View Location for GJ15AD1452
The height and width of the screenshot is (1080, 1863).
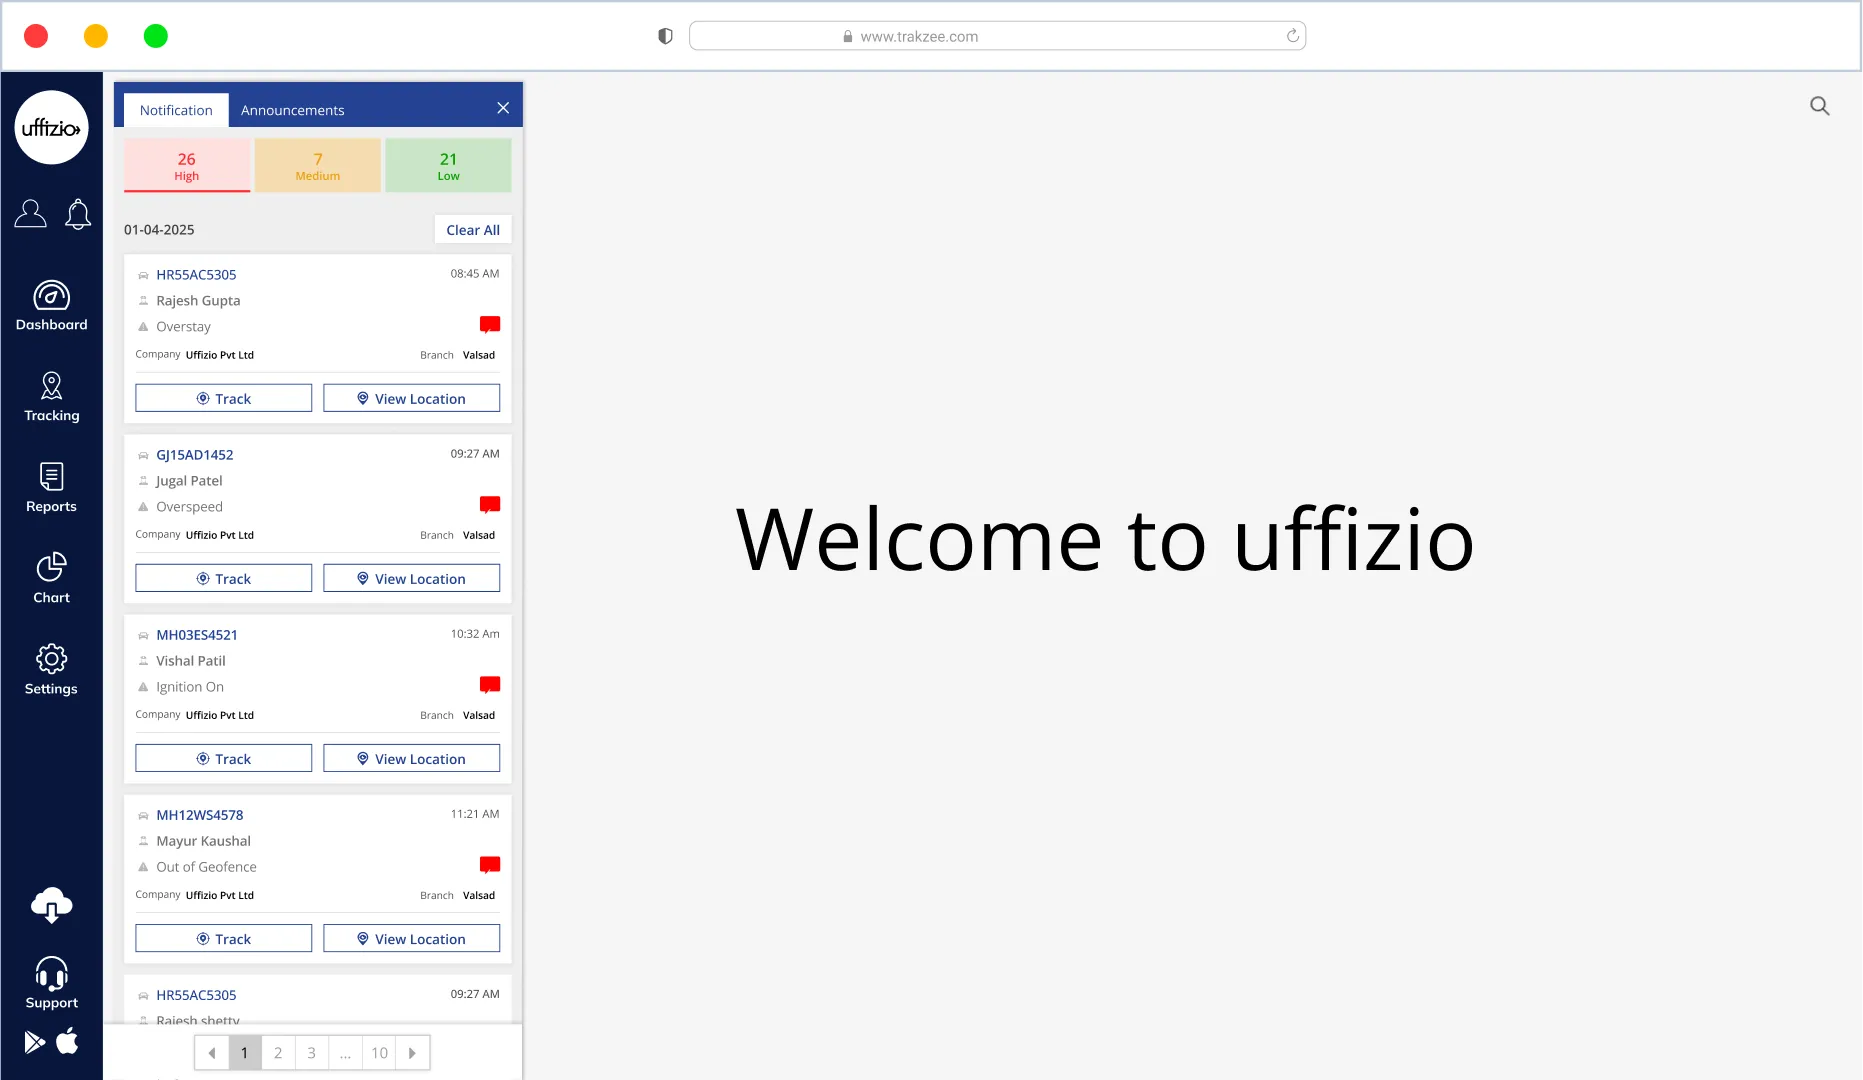pos(411,579)
